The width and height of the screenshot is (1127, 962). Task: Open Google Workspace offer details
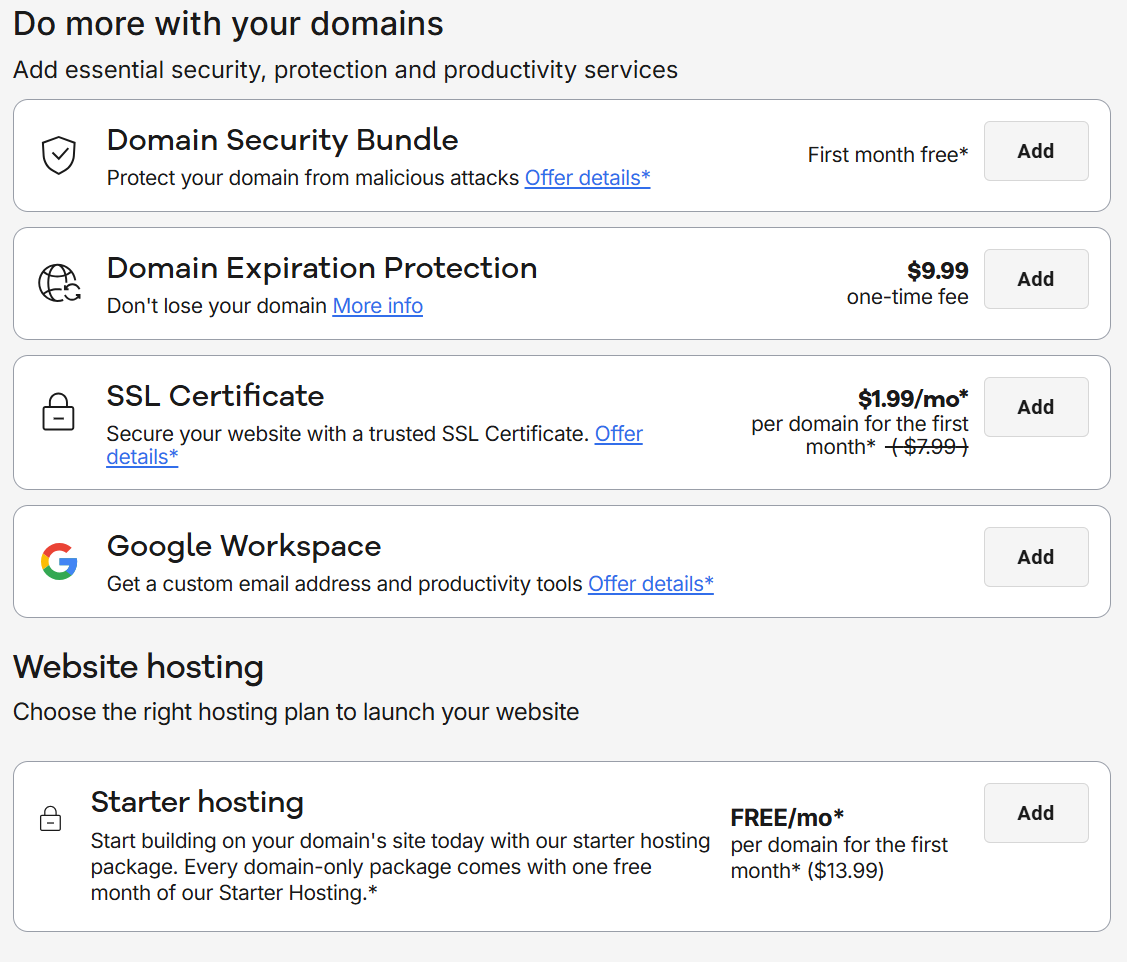coord(650,584)
